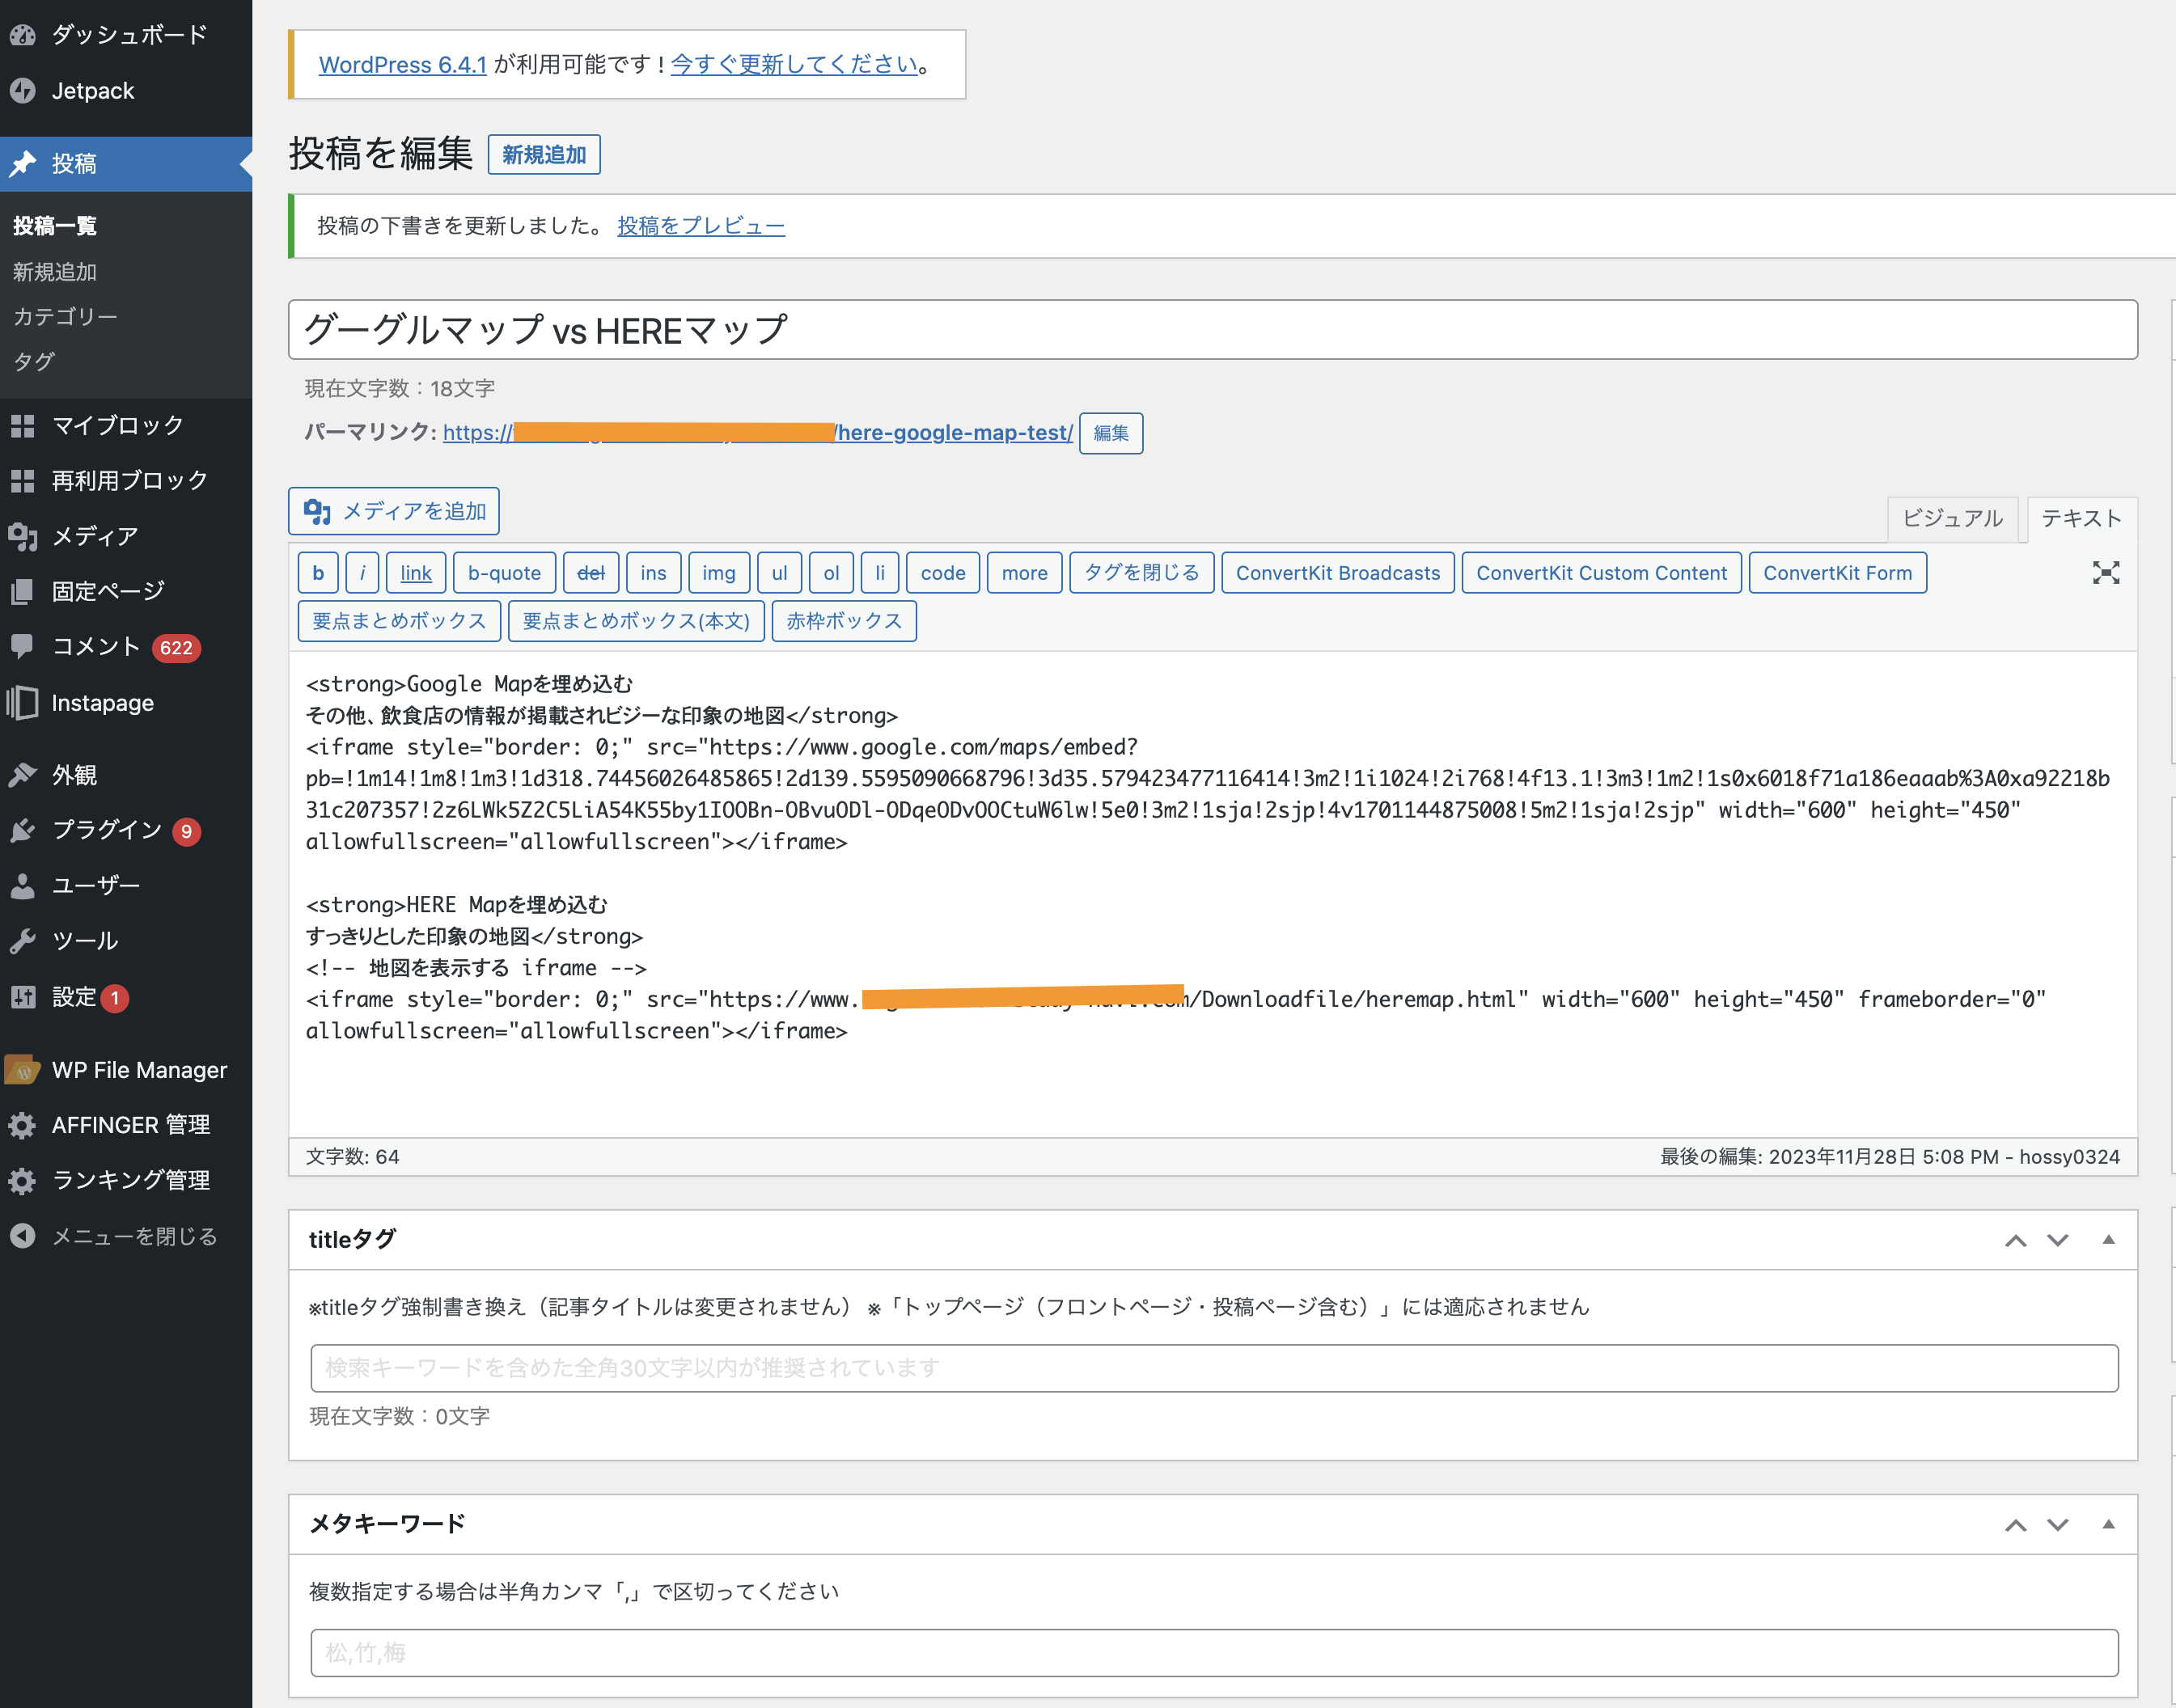Collapse the titleタグ panel
Screen dimensions: 2176x1708
[2110, 1240]
